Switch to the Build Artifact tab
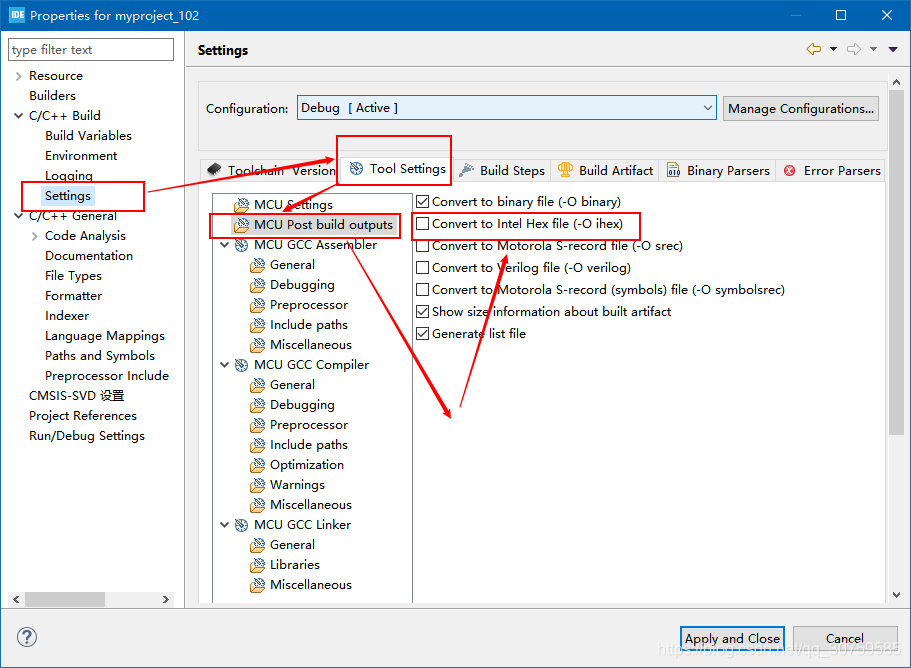The height and width of the screenshot is (668, 911). click(x=605, y=171)
